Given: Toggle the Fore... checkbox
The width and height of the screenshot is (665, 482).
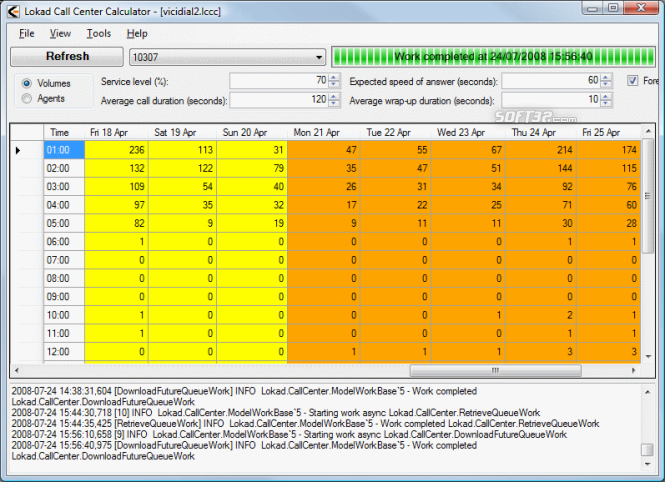Looking at the screenshot, I should (x=632, y=81).
